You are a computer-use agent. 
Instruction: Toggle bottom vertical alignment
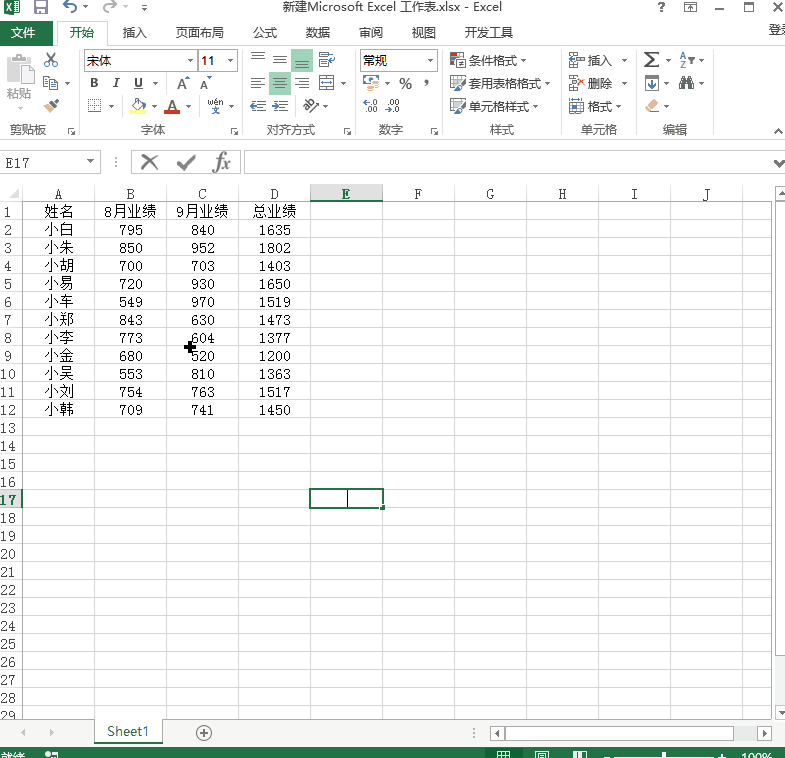pyautogui.click(x=302, y=60)
